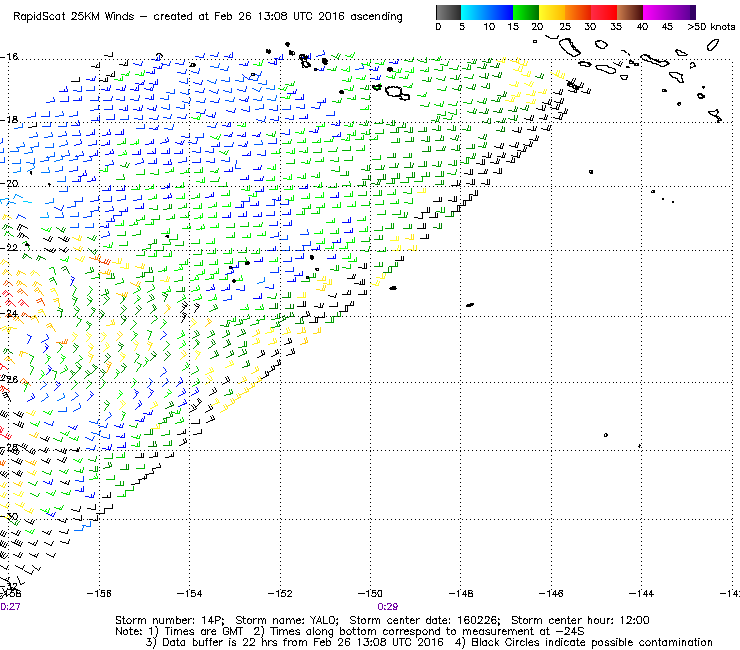Click the -20 latitude label
Screen dimensions: 740x650
point(9,184)
